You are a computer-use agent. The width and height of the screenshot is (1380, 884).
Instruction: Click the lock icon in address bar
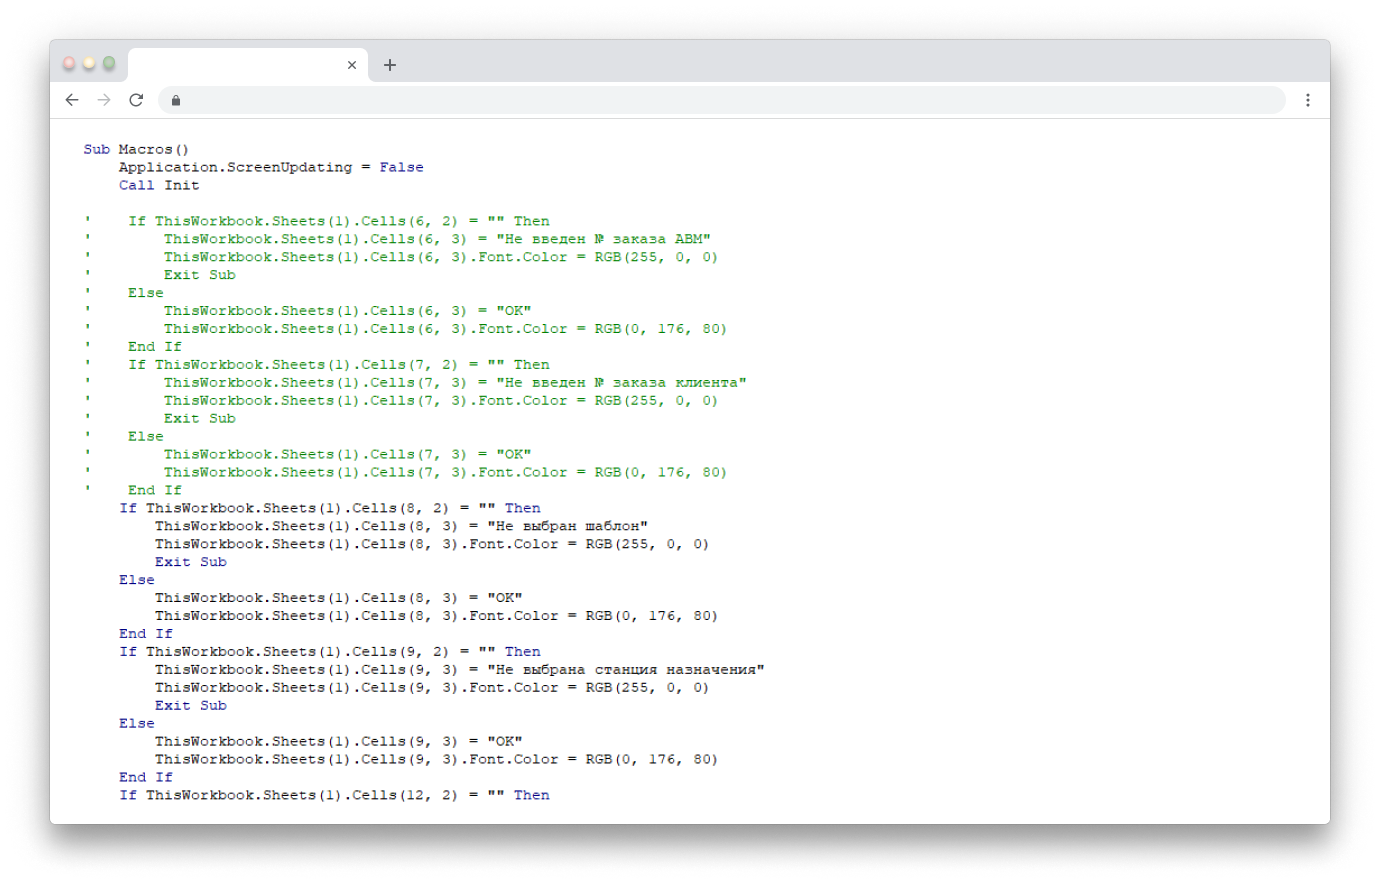tap(176, 100)
